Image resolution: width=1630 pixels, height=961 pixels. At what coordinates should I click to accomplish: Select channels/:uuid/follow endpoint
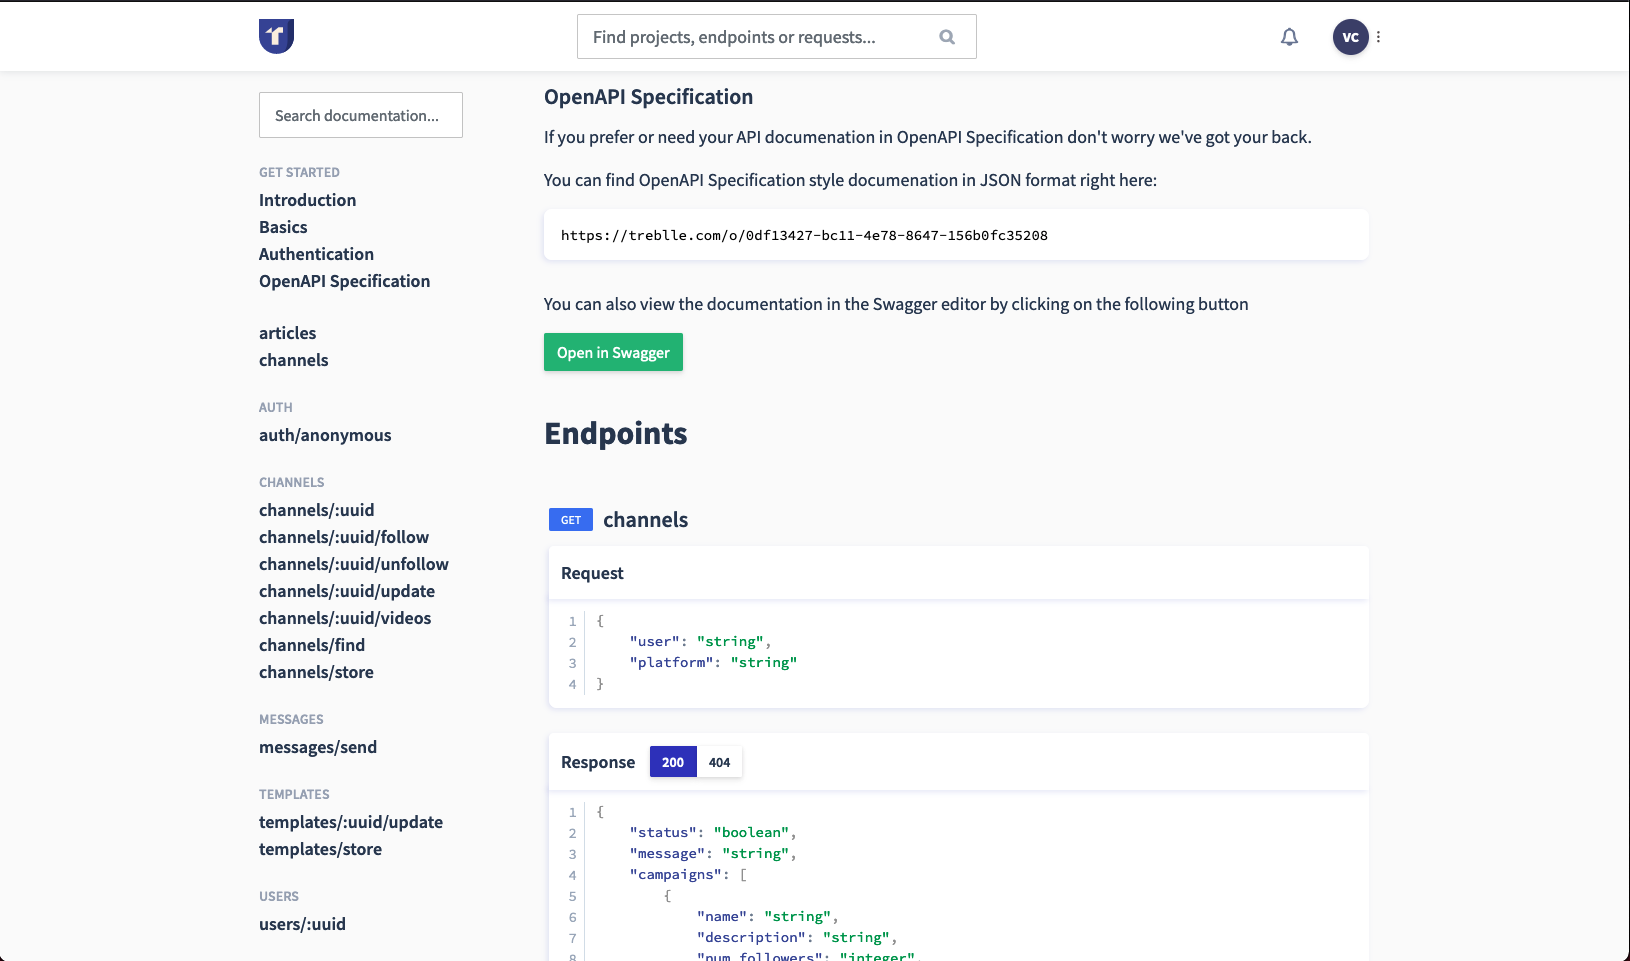(344, 537)
